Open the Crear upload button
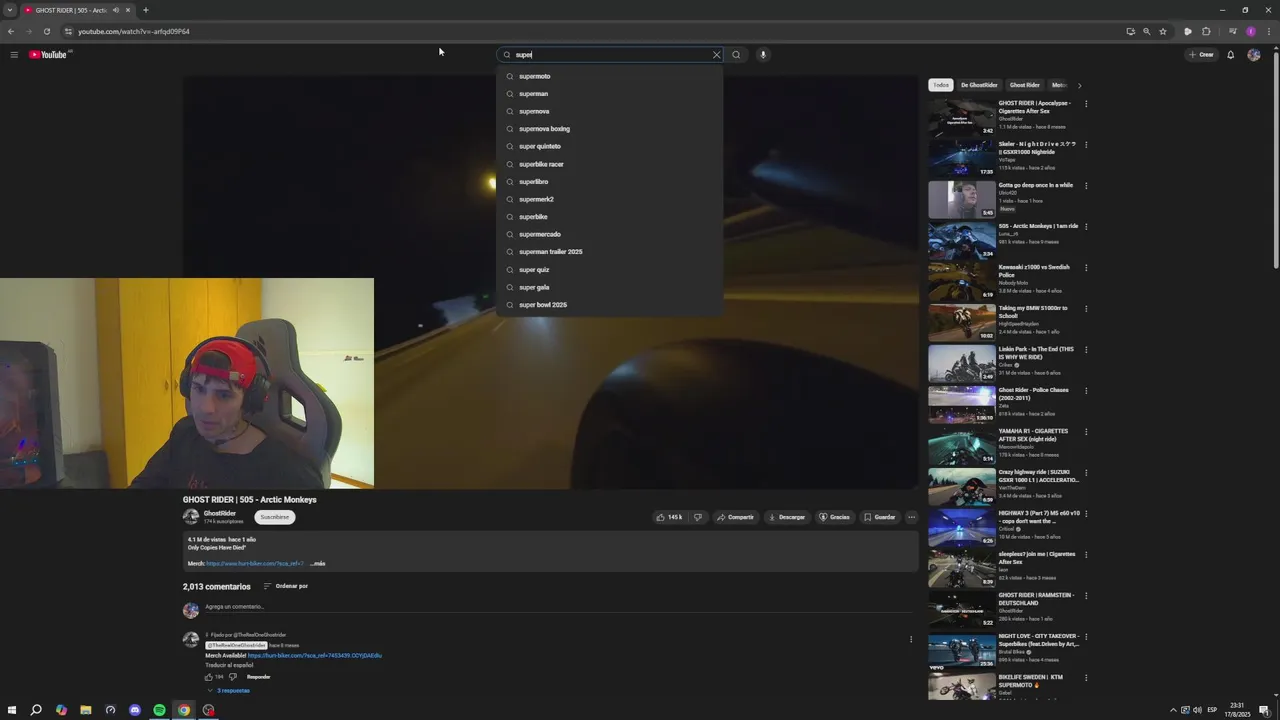Image resolution: width=1280 pixels, height=720 pixels. coord(1201,55)
